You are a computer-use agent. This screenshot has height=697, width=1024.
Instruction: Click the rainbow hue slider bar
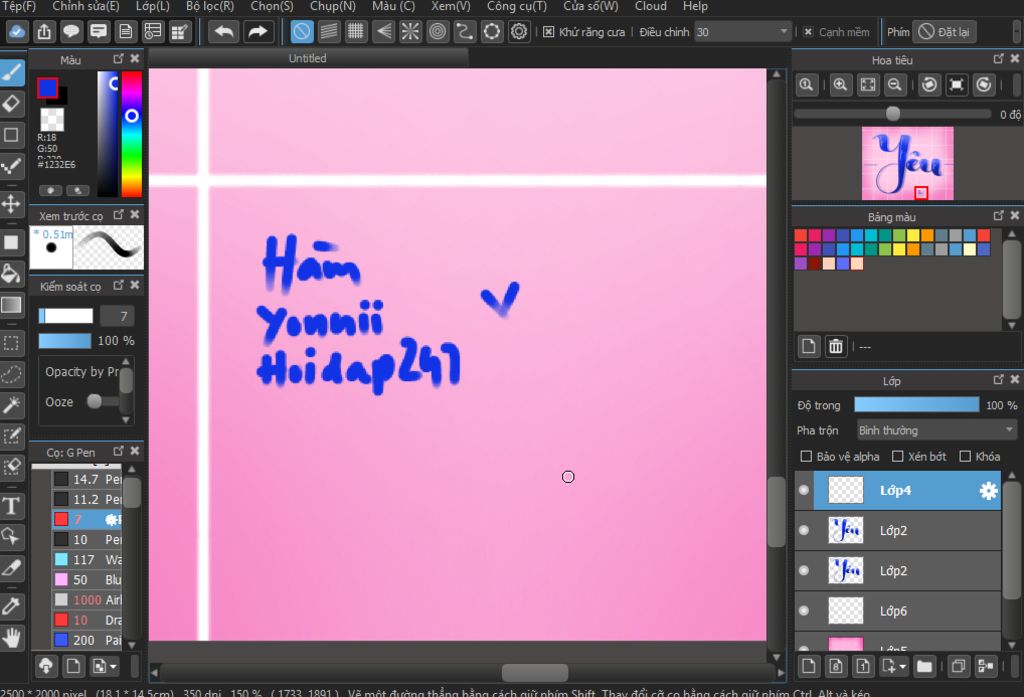(131, 134)
